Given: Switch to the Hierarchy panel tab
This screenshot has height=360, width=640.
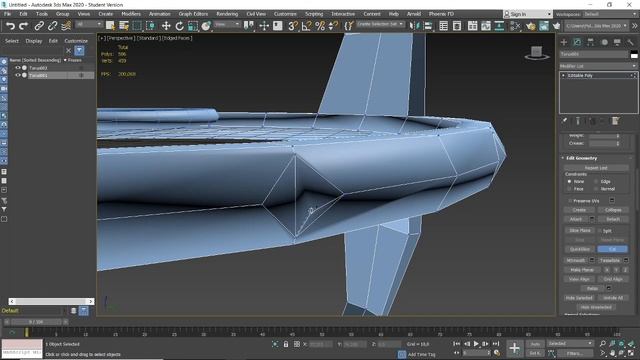Looking at the screenshot, I should (x=591, y=42).
